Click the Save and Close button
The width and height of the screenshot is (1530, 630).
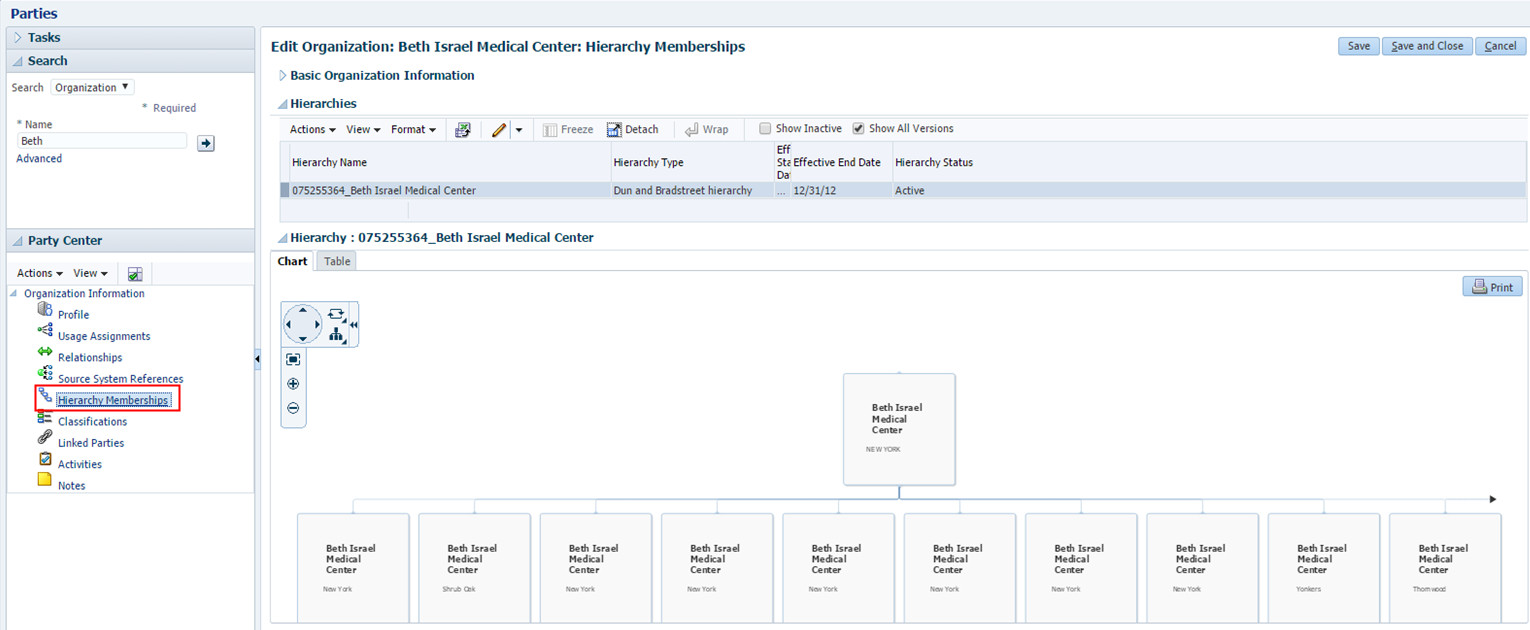(x=1427, y=46)
